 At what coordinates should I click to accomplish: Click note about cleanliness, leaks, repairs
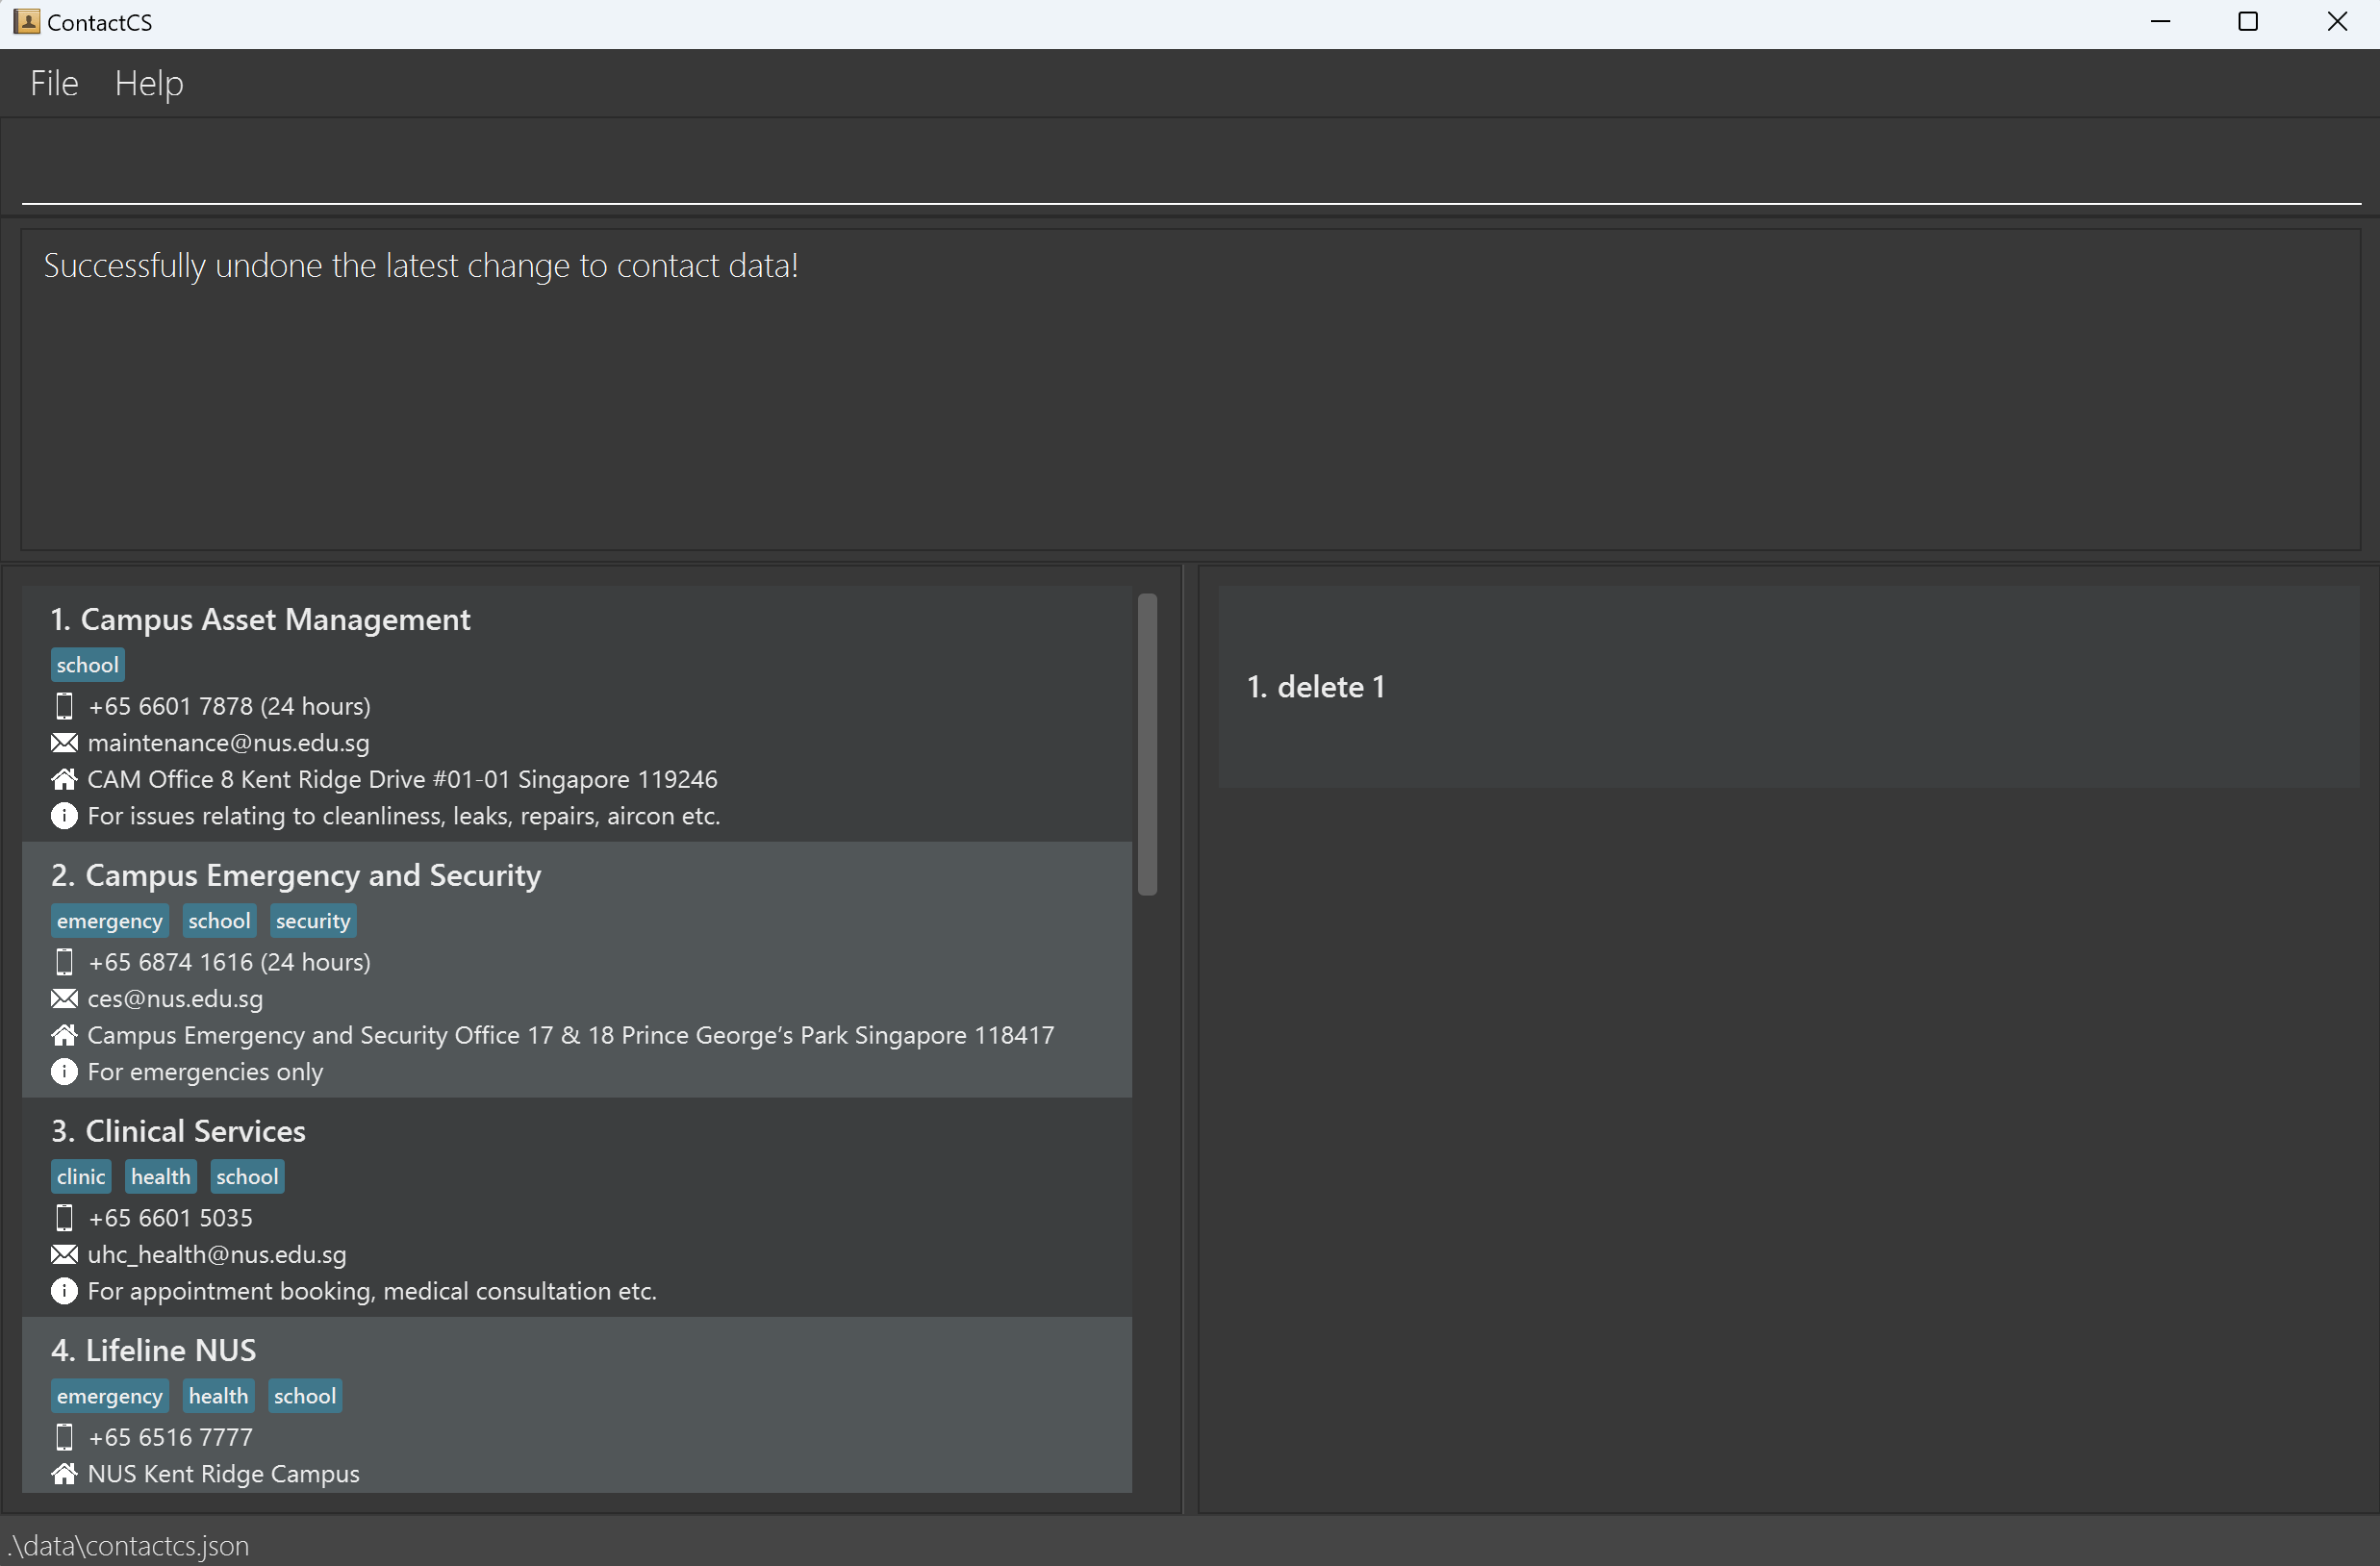coord(404,816)
